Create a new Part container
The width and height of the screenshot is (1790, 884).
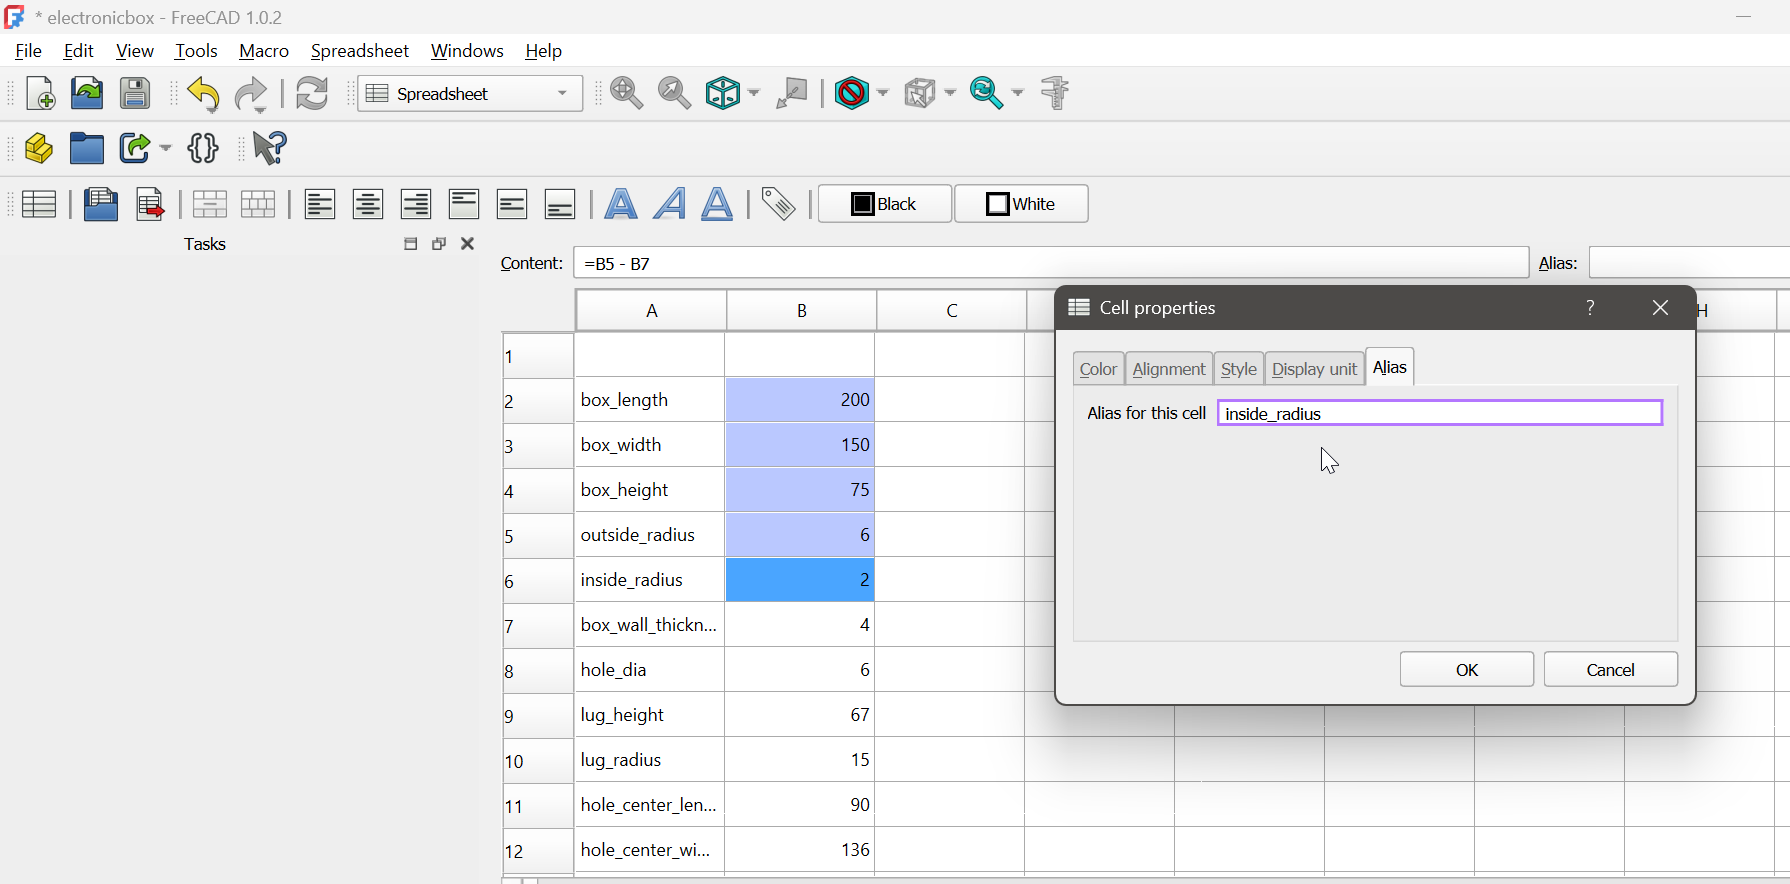point(39,148)
